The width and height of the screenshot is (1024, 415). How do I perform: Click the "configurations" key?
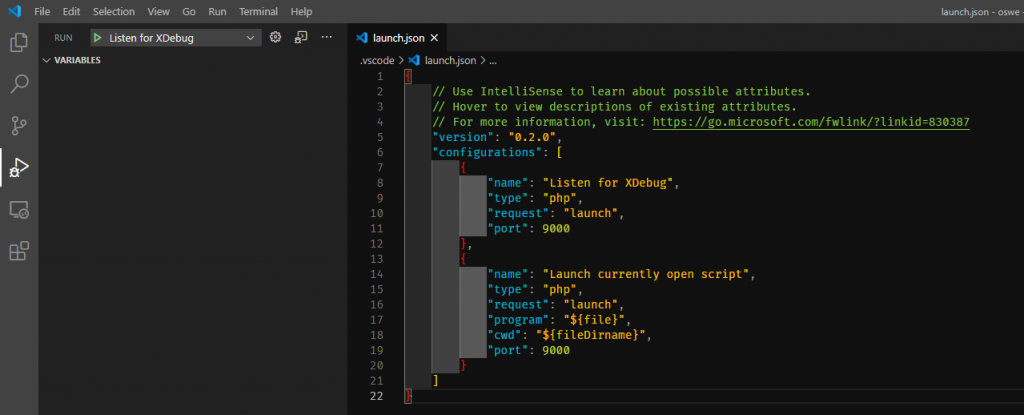[x=487, y=152]
